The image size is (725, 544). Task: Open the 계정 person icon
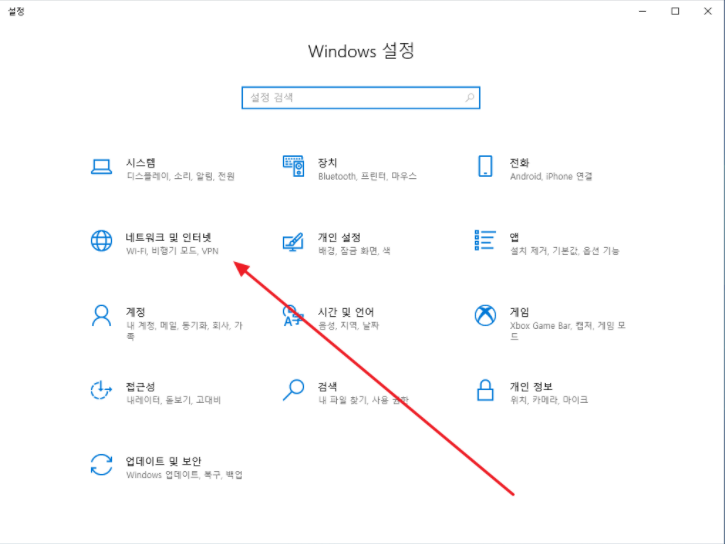101,316
